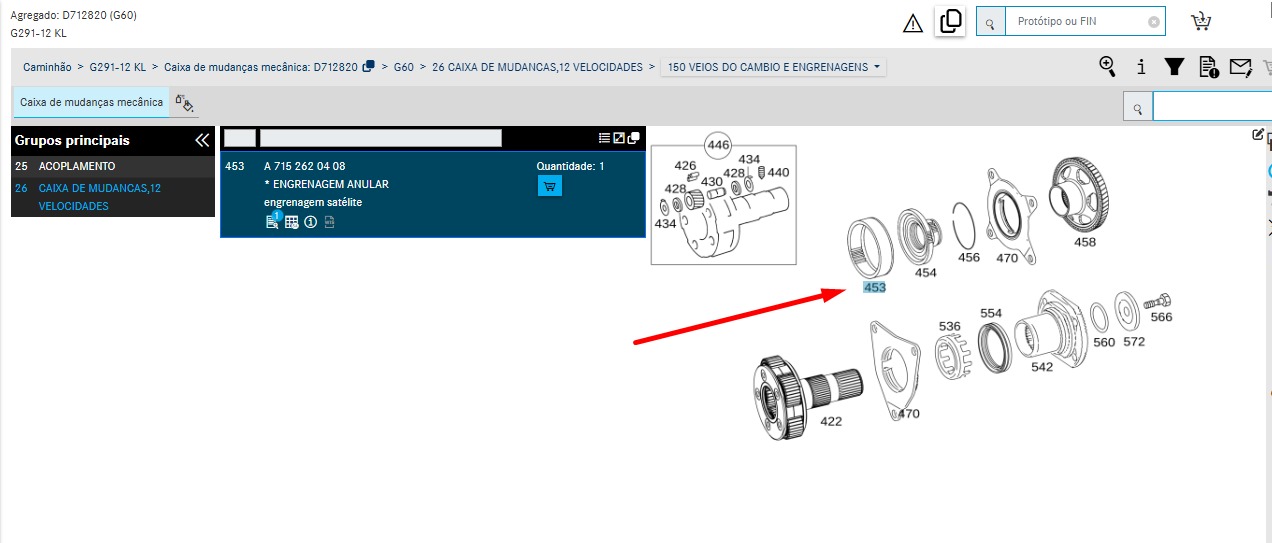The image size is (1272, 543).
Task: Click the magnifier beside the second search box
Action: [1137, 106]
